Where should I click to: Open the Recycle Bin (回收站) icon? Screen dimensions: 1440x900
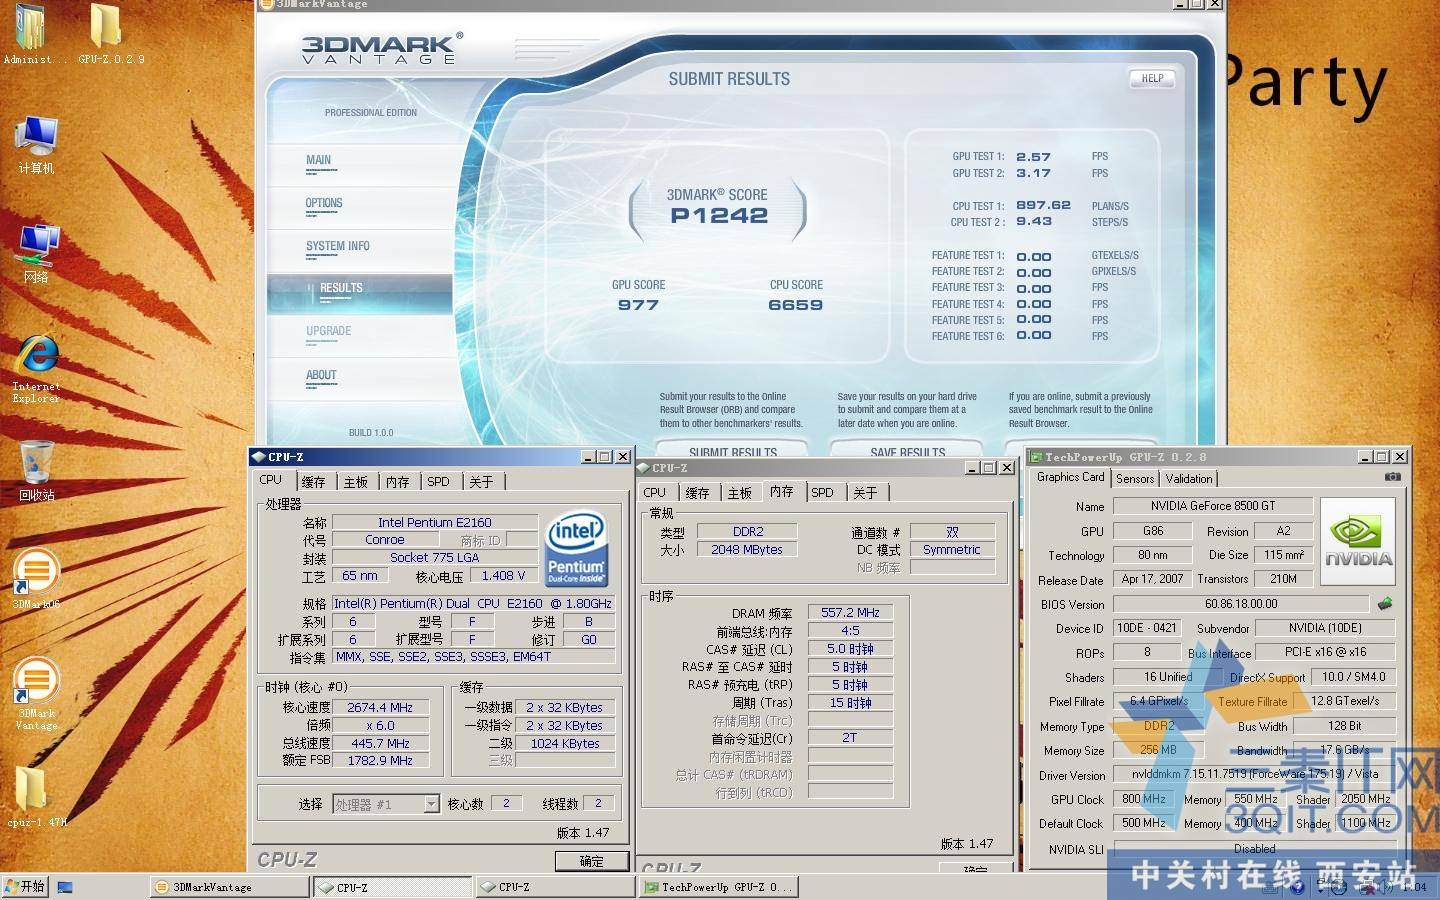coord(36,471)
